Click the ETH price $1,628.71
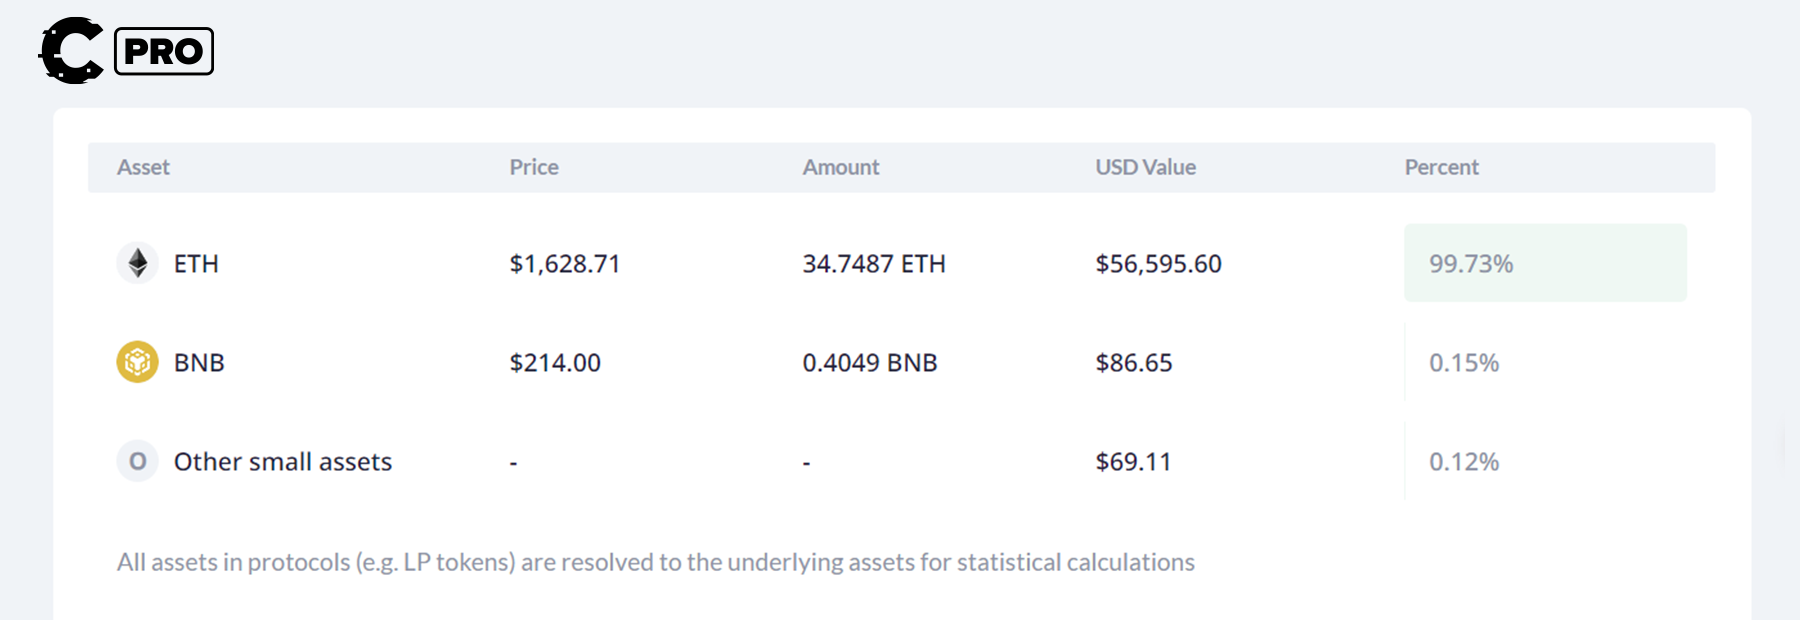The height and width of the screenshot is (620, 1800). (x=565, y=264)
